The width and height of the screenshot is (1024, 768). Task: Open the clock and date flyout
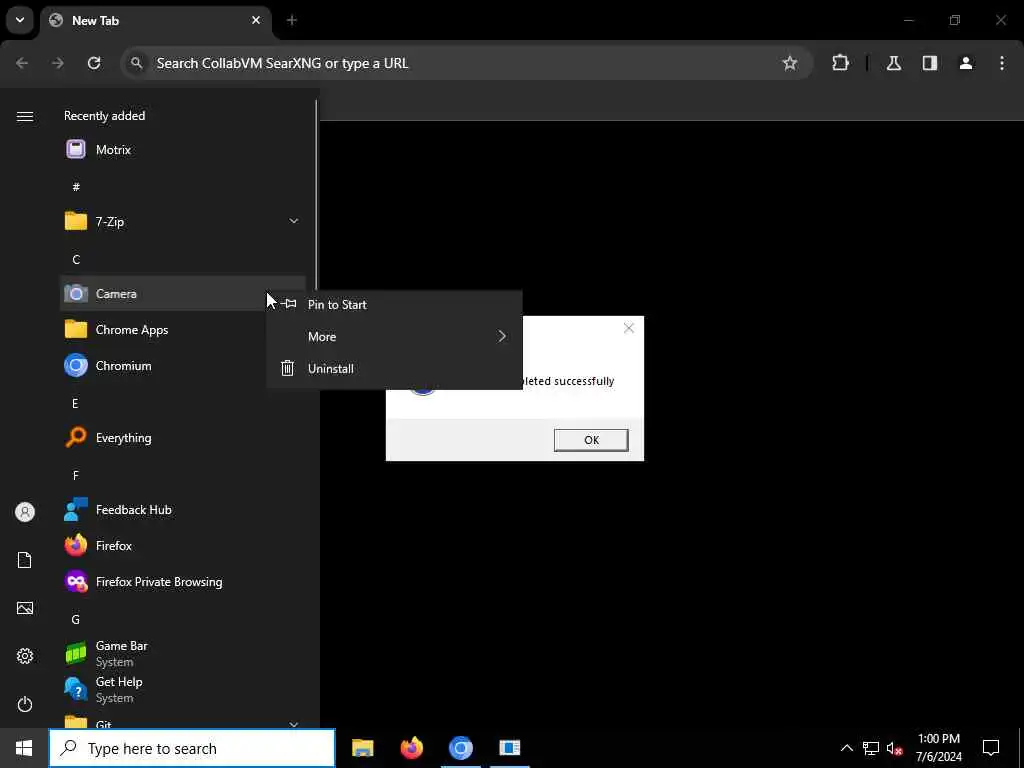coord(938,748)
